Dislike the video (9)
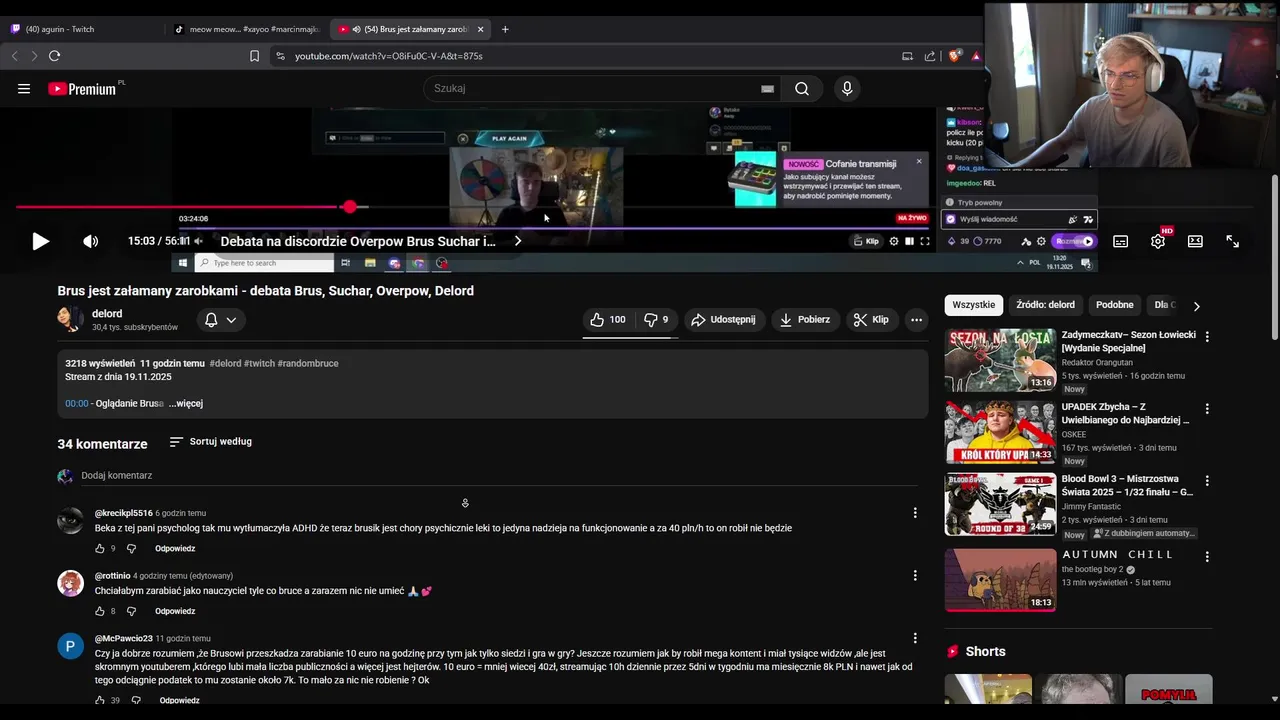The width and height of the screenshot is (1280, 720). point(656,320)
